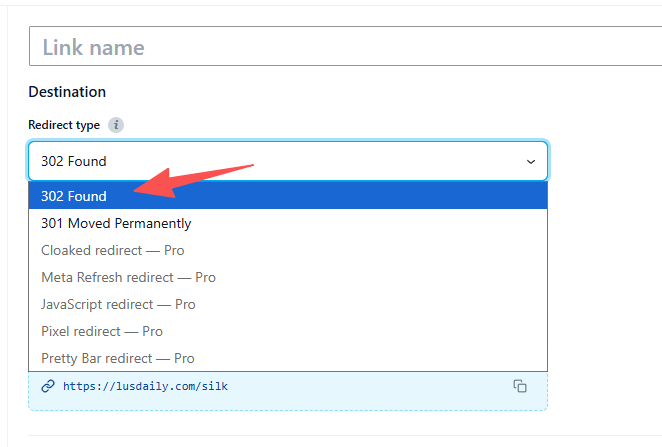Click the red arrow annotation pointing at 302 Found
The width and height of the screenshot is (662, 447).
coord(193,181)
